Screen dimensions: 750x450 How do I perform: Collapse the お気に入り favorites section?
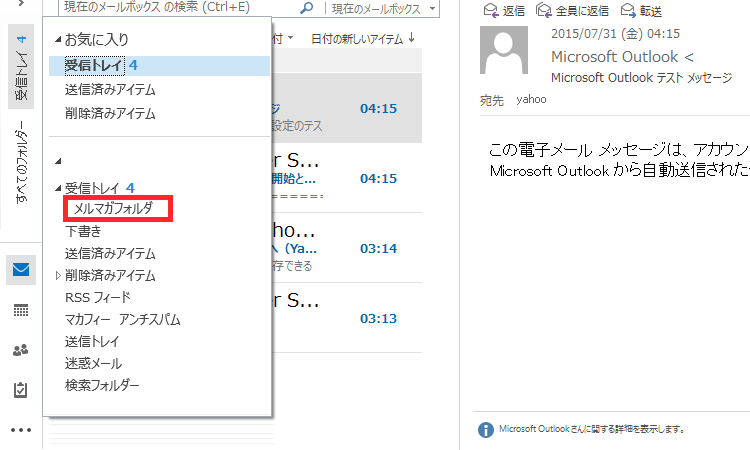[x=57, y=40]
